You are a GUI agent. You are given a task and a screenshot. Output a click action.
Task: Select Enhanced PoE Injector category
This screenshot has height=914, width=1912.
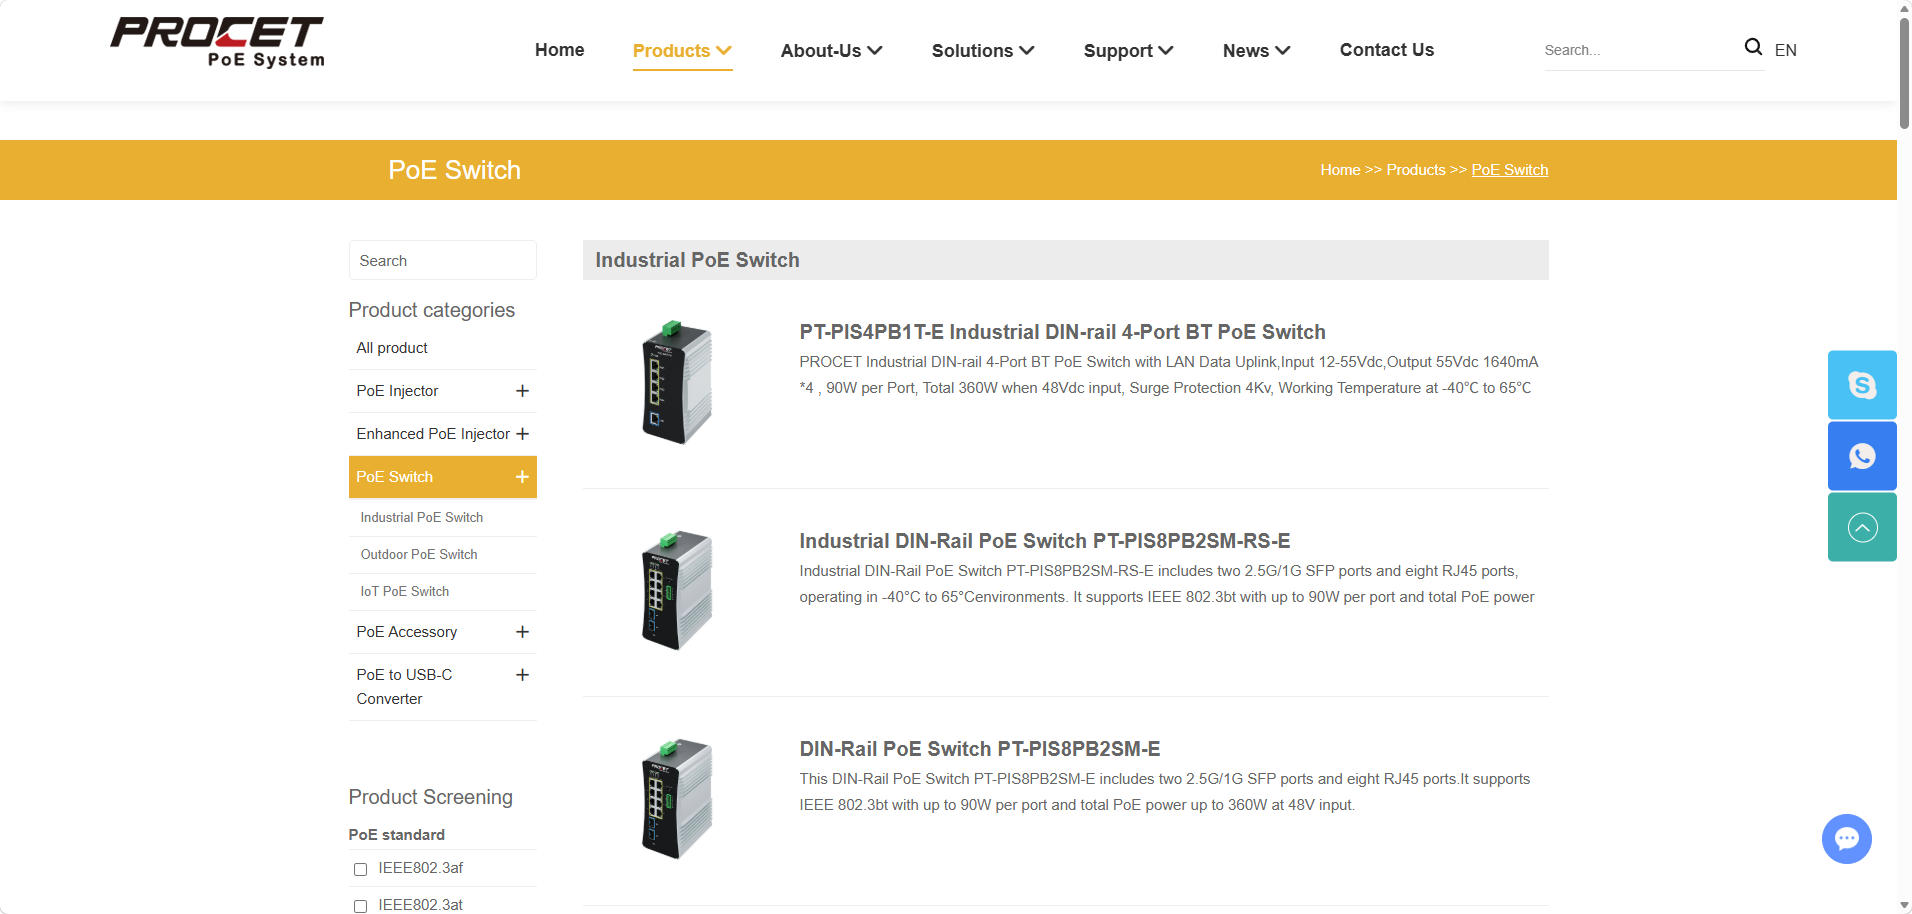pyautogui.click(x=433, y=434)
